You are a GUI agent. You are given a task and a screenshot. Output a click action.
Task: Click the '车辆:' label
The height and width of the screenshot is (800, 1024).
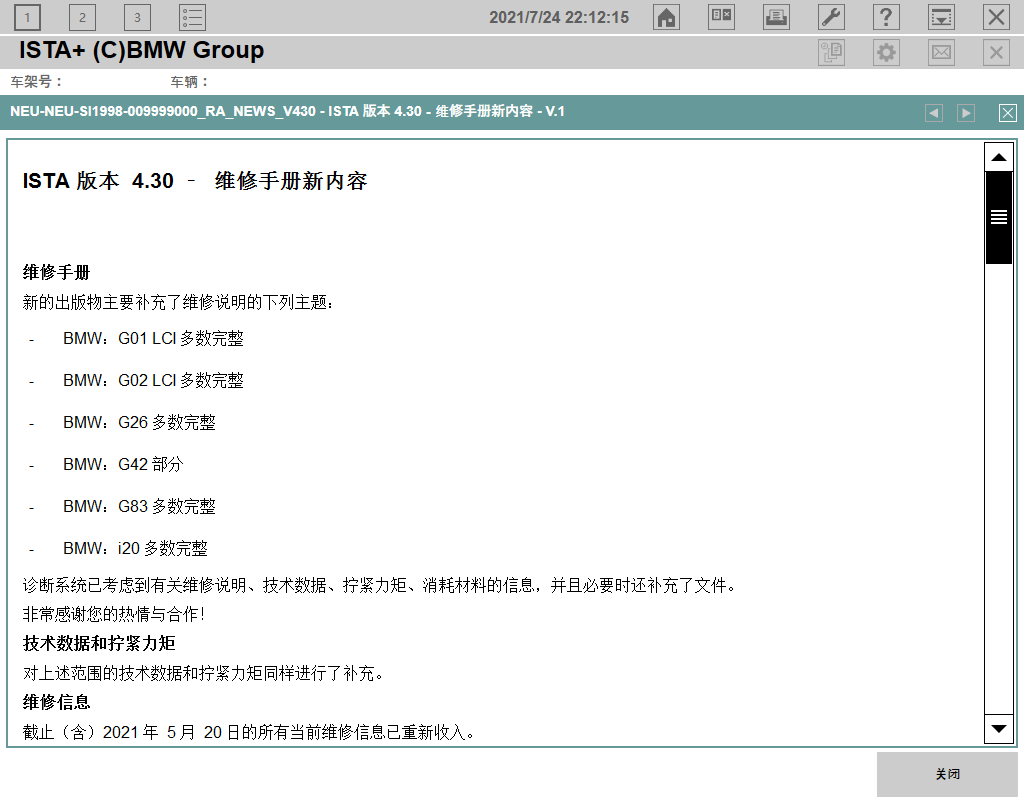[189, 82]
